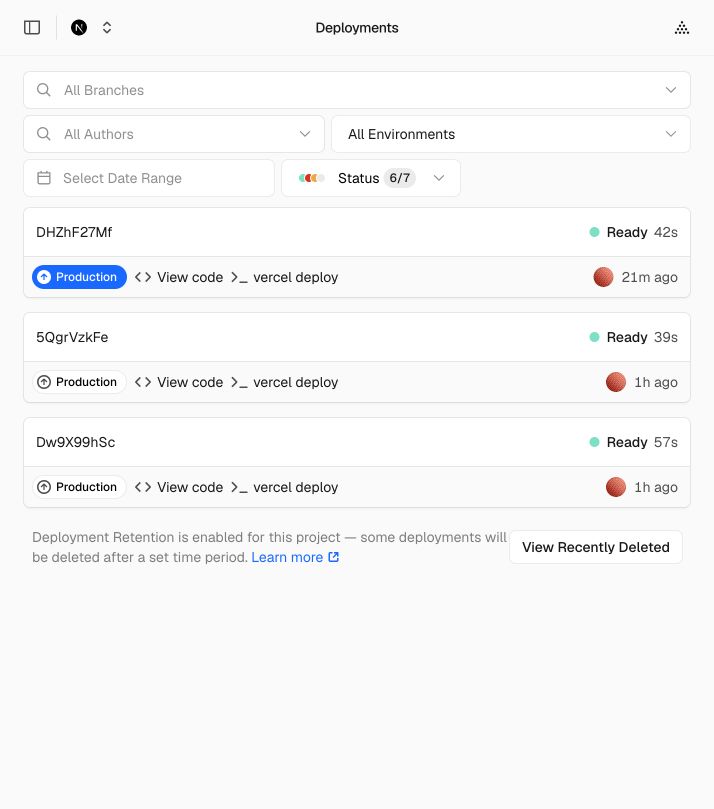This screenshot has width=714, height=809.
Task: Open deployment DHZhF27Mf
Action: [74, 232]
